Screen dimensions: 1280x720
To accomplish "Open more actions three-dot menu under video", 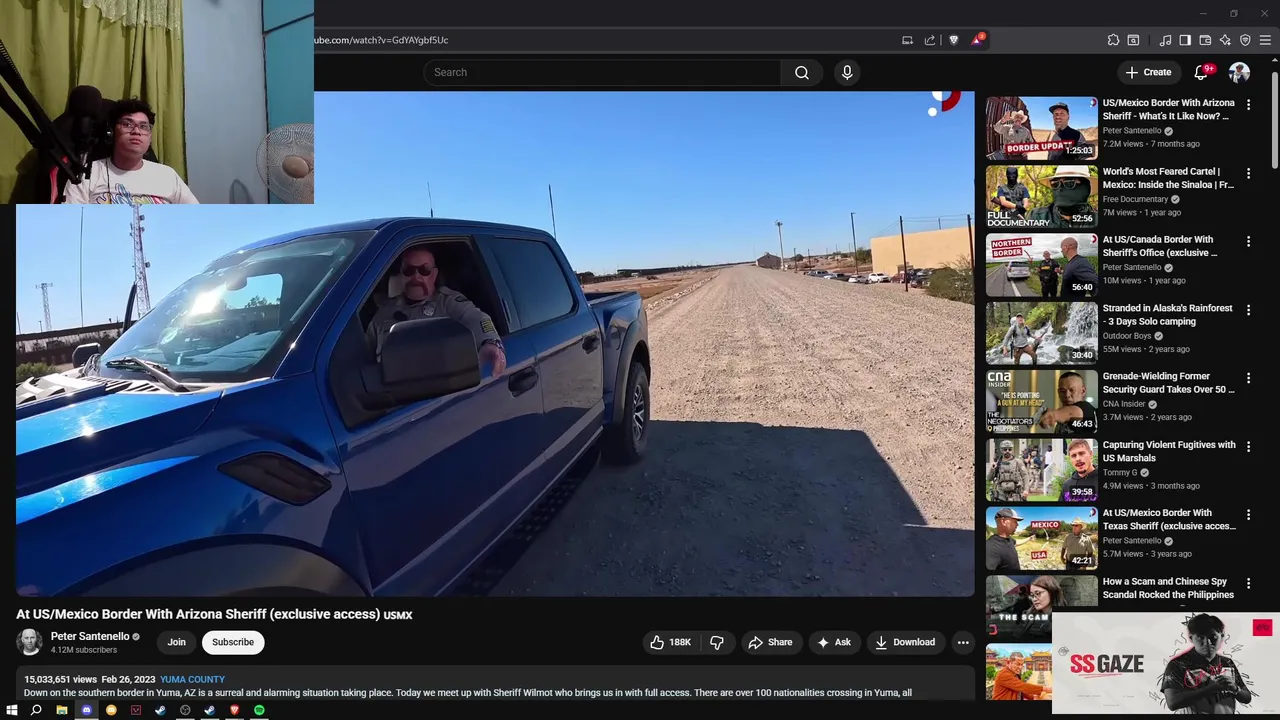I will [x=963, y=642].
